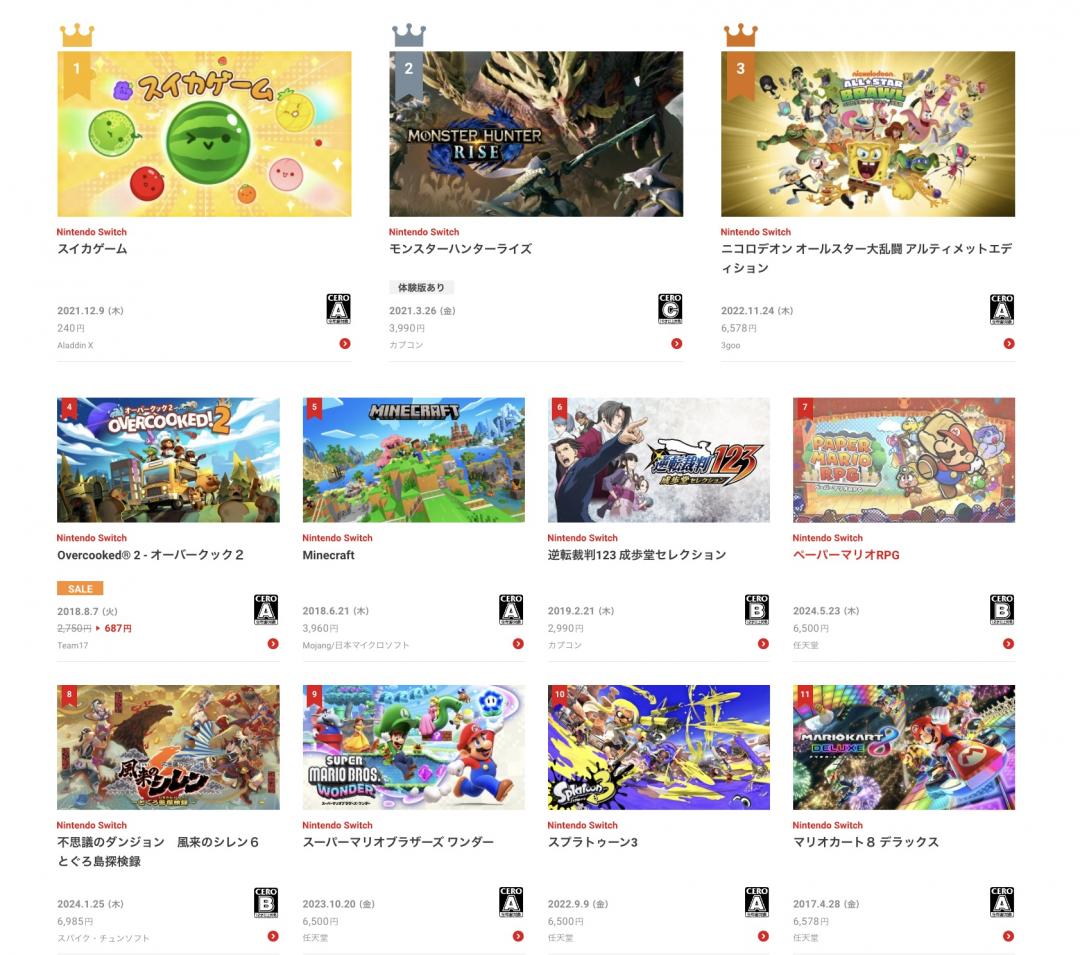
Task: Click the CERO C rating icon for Monster Hunter Rise
Action: pos(669,308)
